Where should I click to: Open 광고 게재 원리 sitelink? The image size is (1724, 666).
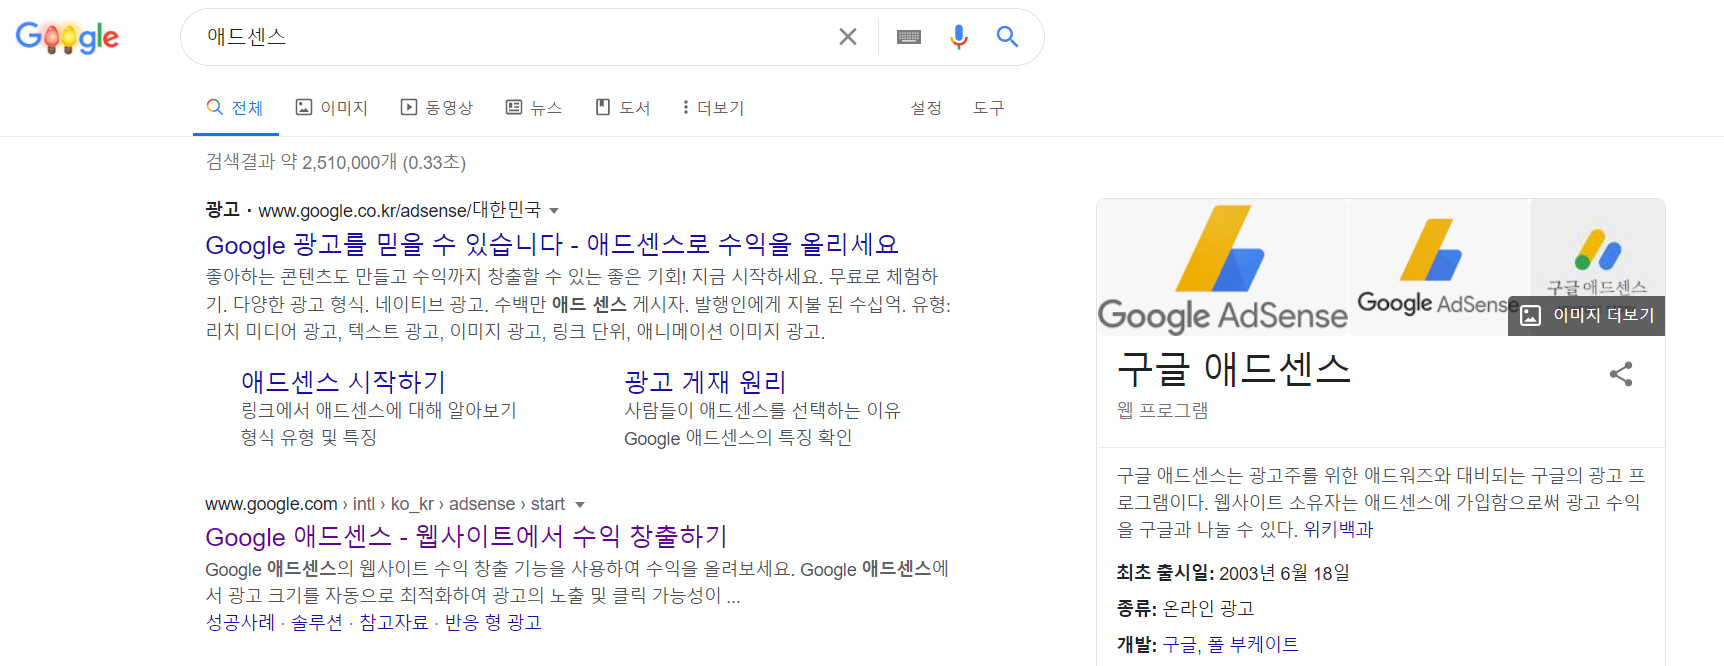pos(706,382)
